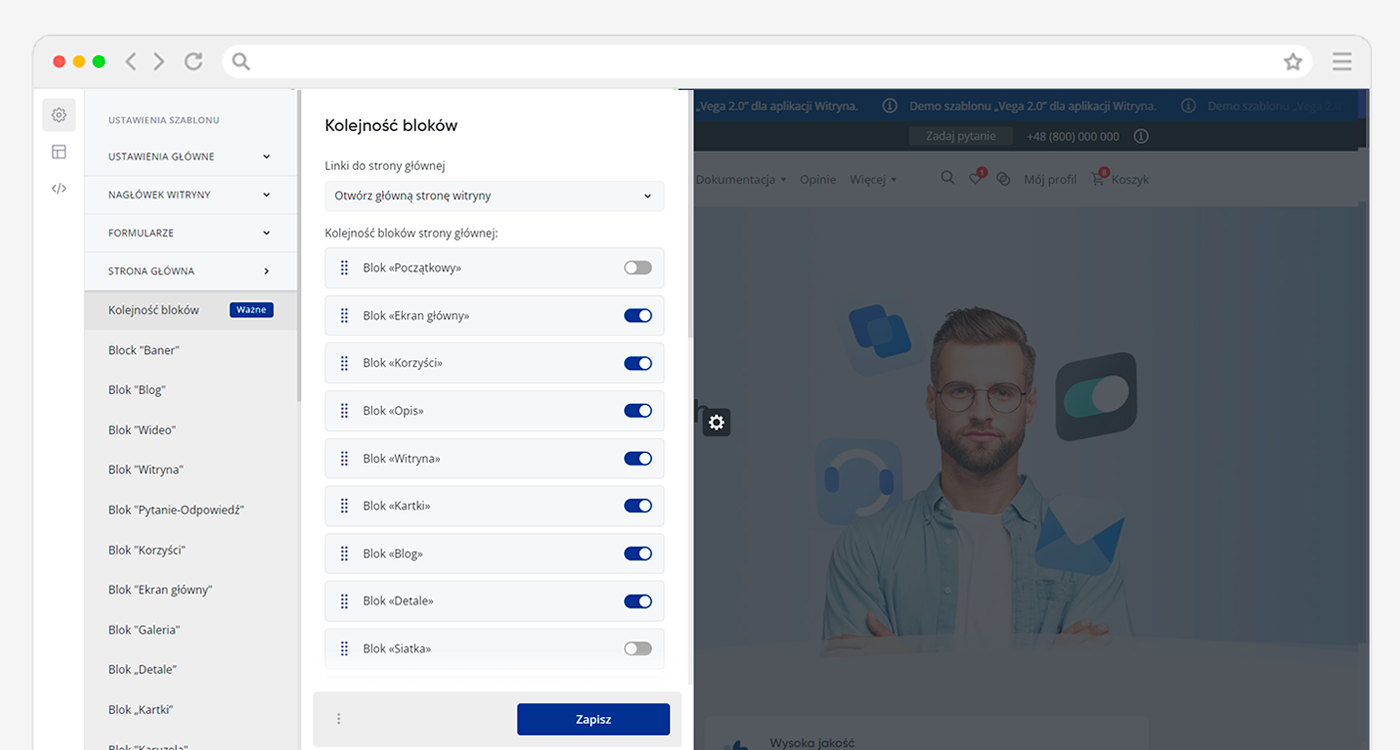Click info icon next to phone number
The height and width of the screenshot is (750, 1400).
(x=1141, y=136)
